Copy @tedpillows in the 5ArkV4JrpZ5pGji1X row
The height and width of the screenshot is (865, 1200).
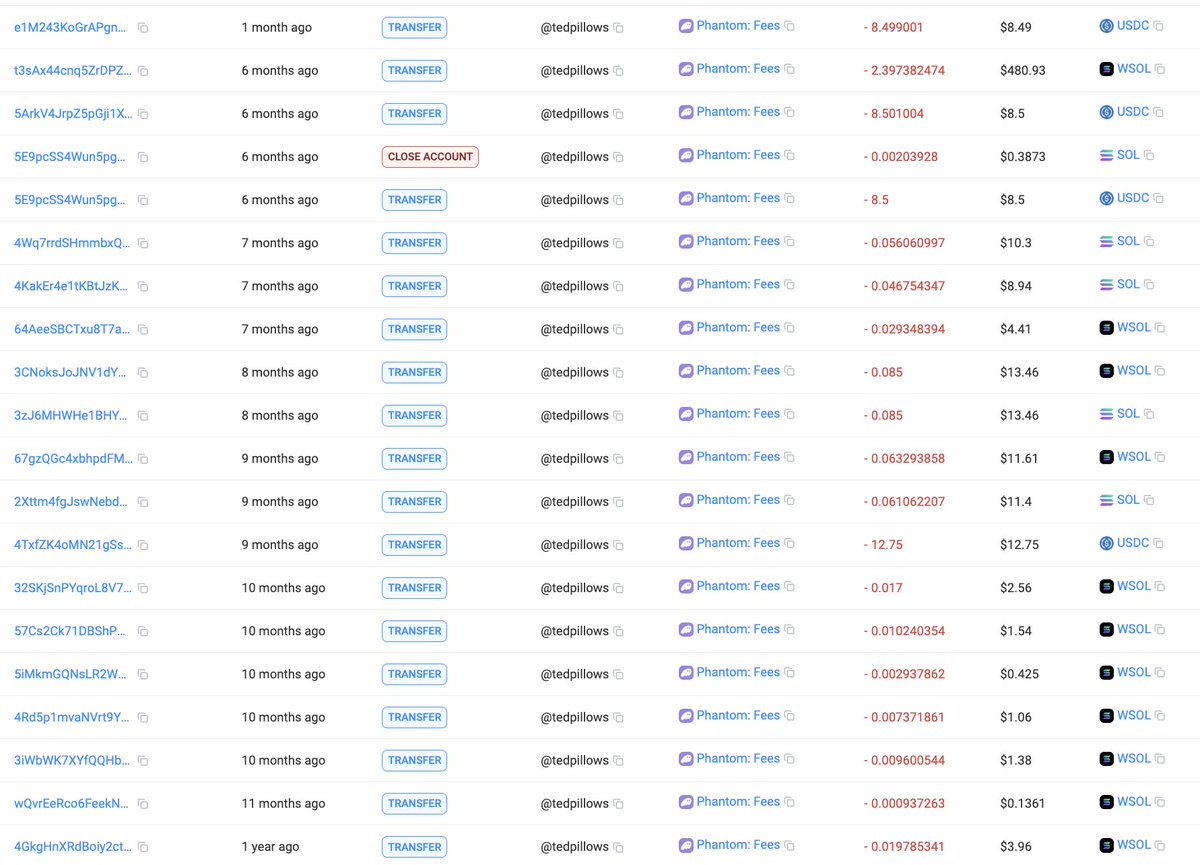[618, 114]
